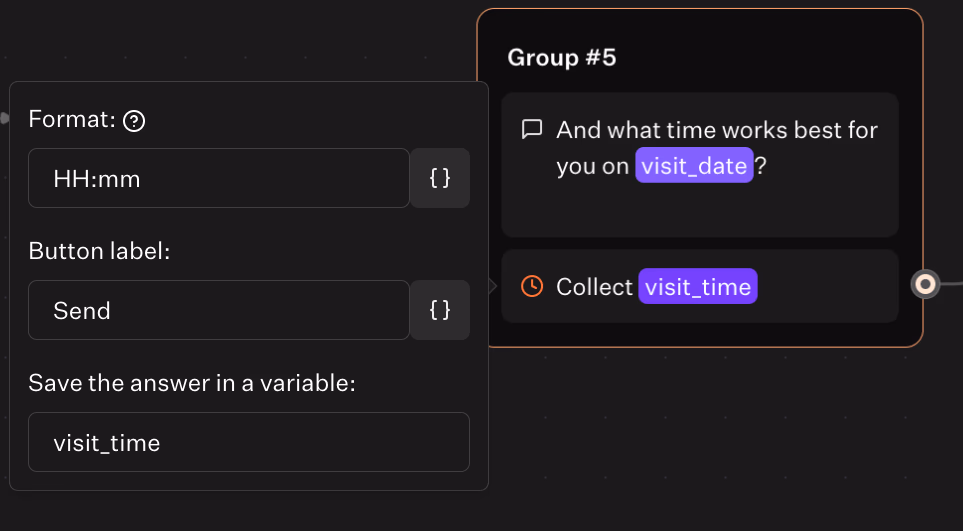Click the orange clock icon in Collect block
Viewport: 963px width, 531px height.
(x=532, y=287)
